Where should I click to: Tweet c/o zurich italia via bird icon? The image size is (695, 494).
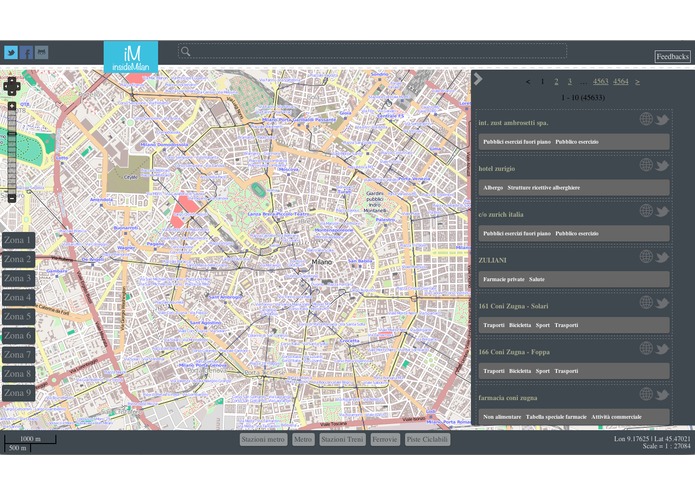click(x=662, y=211)
